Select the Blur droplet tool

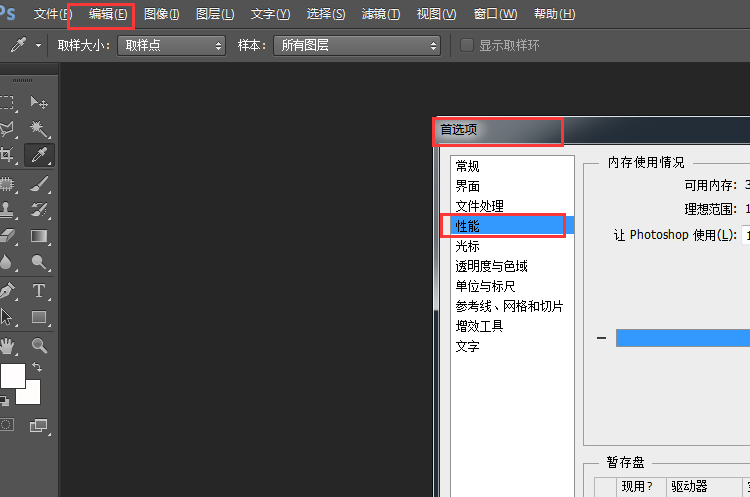pos(6,262)
